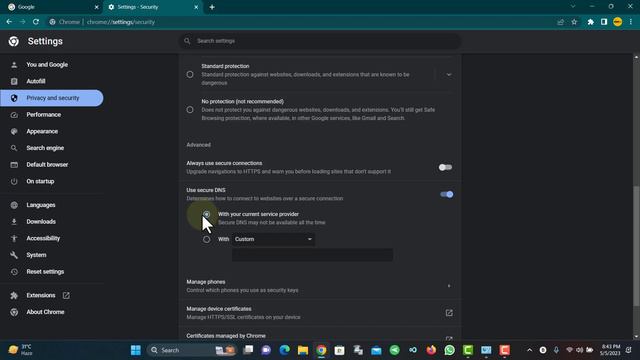
Task: Open Privacy and security section
Action: click(x=52, y=98)
